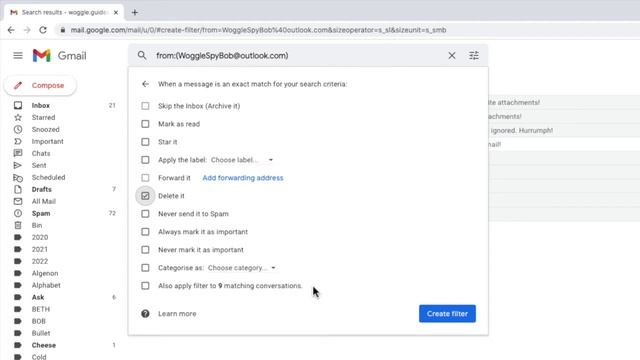
Task: Open the Ask label
Action: pyautogui.click(x=38, y=297)
